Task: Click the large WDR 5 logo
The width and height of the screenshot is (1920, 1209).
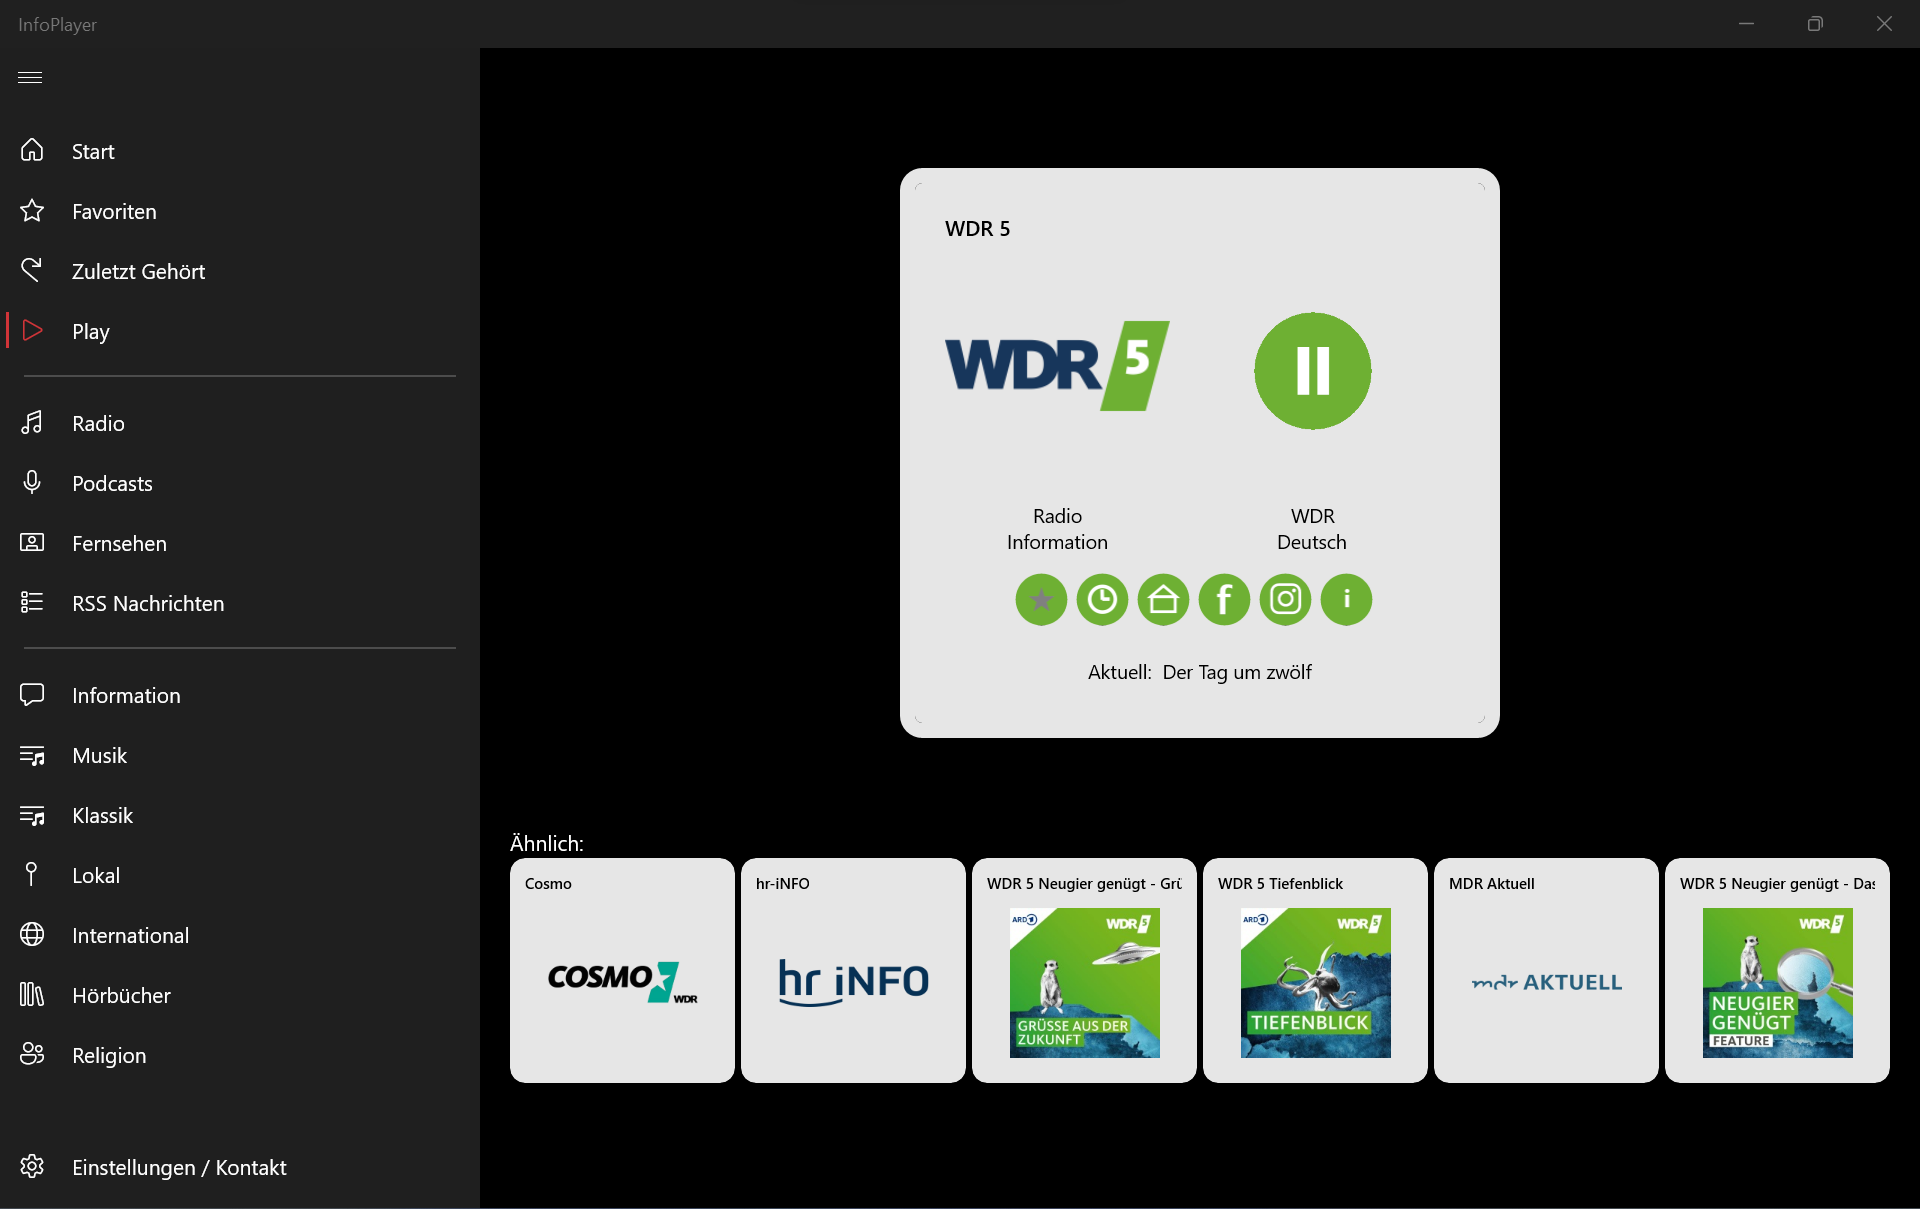Action: tap(1057, 366)
